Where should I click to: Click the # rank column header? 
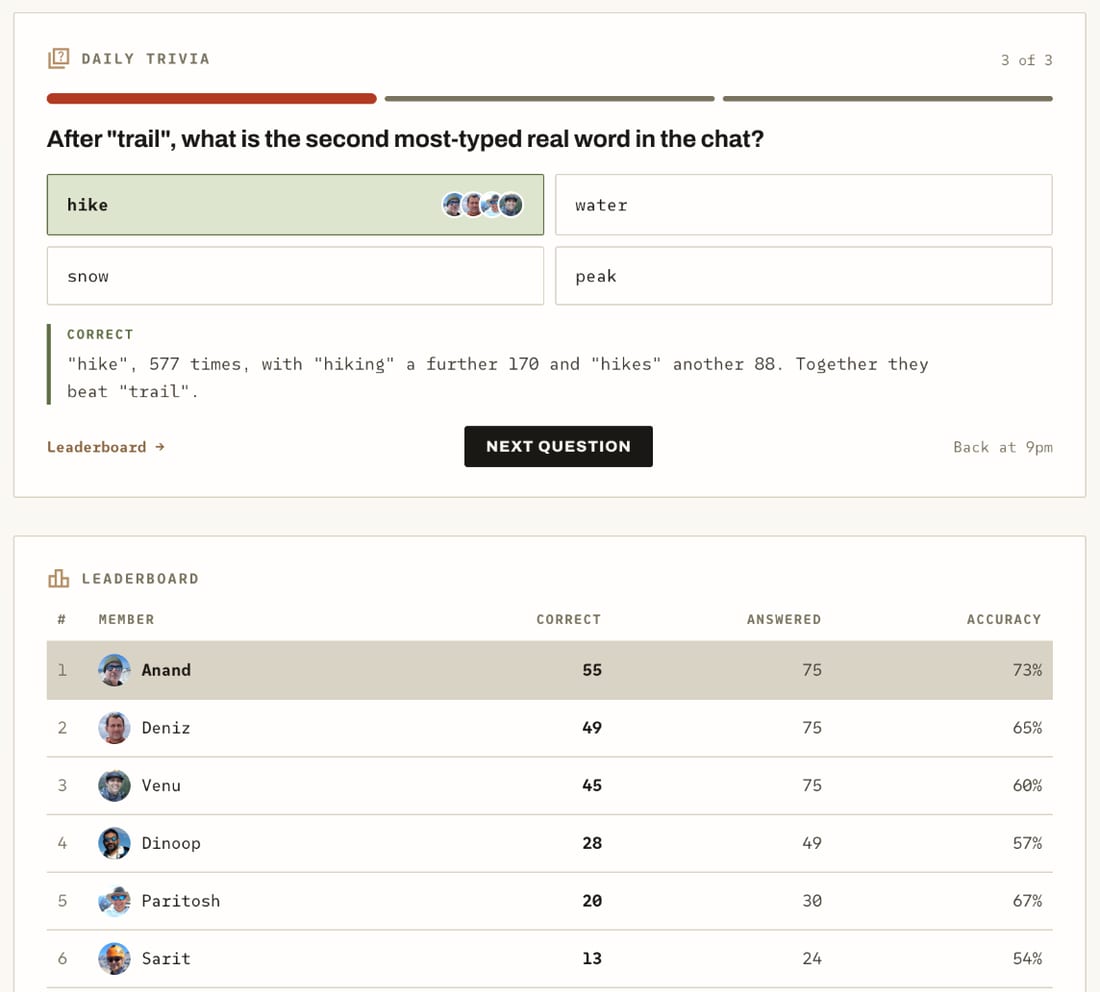[62, 619]
